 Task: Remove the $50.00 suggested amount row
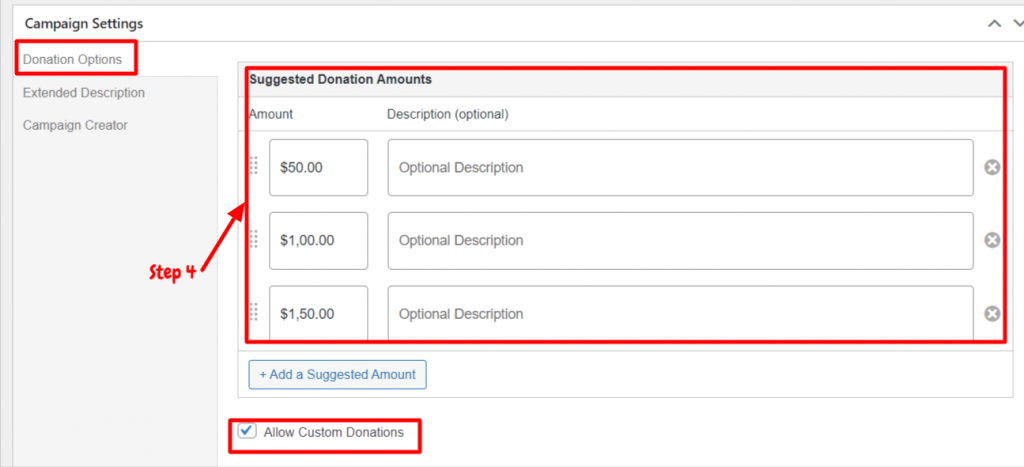992,168
